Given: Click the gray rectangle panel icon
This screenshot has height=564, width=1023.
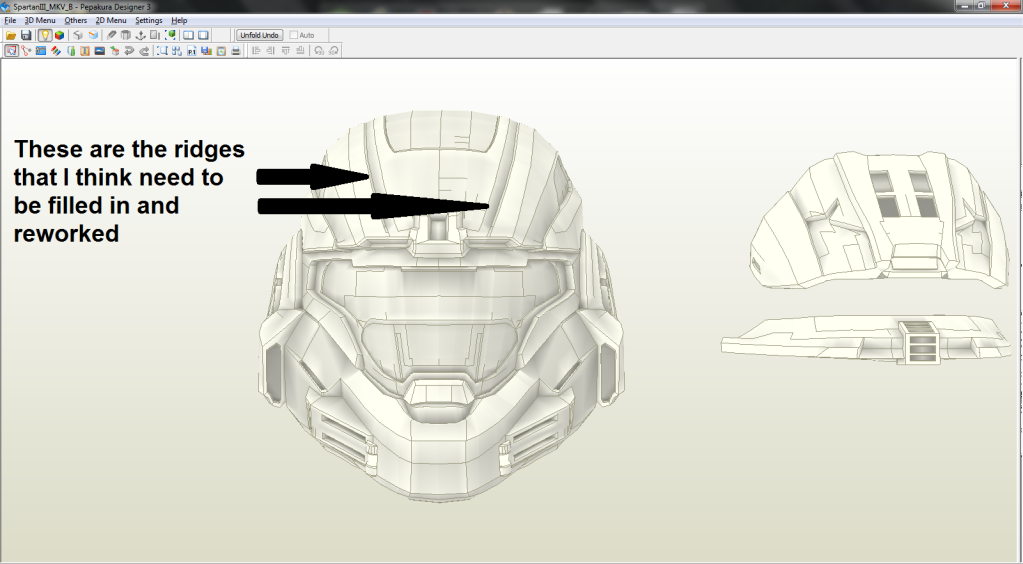Looking at the screenshot, I should 155,35.
